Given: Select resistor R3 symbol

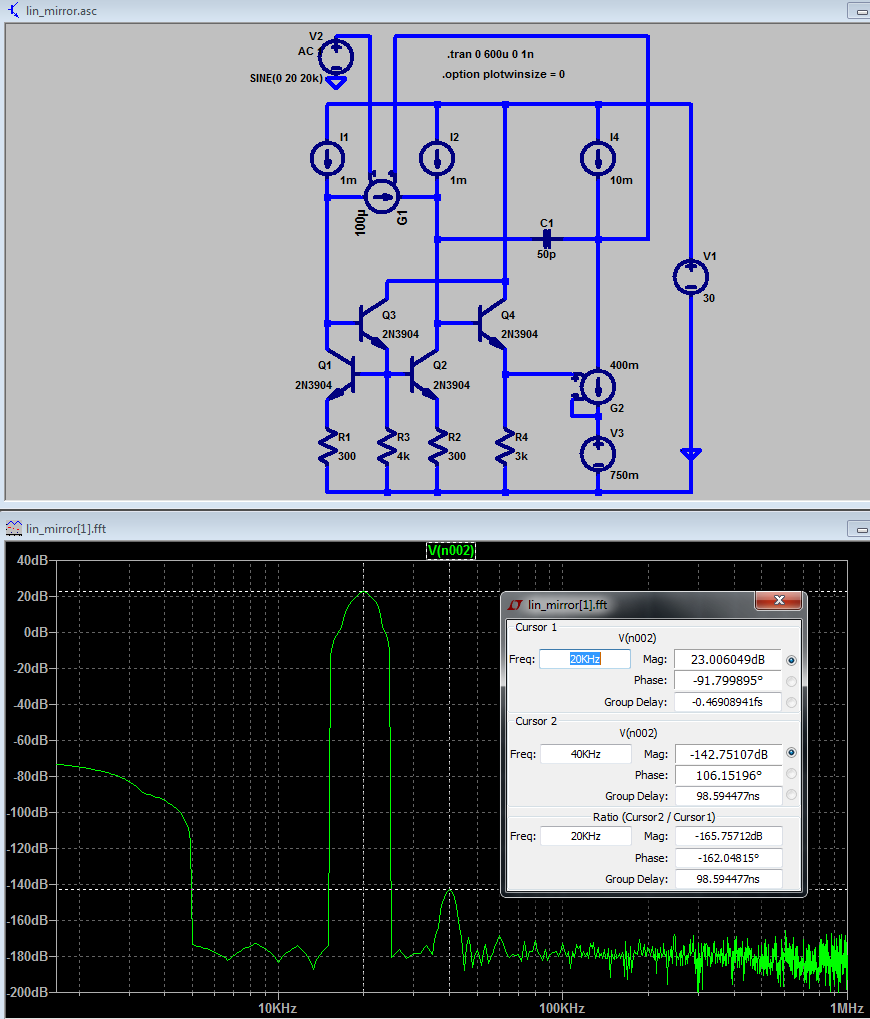Looking at the screenshot, I should (x=387, y=447).
